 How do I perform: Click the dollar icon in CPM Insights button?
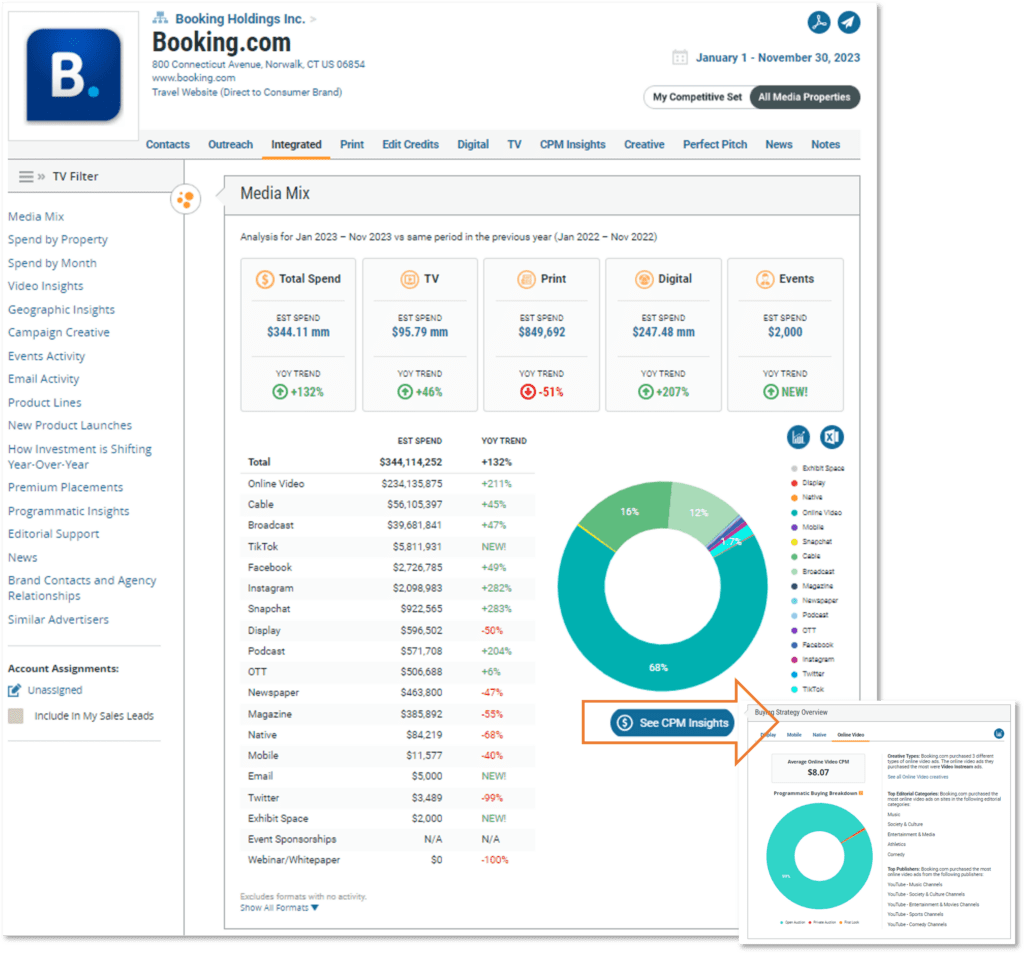(x=624, y=723)
